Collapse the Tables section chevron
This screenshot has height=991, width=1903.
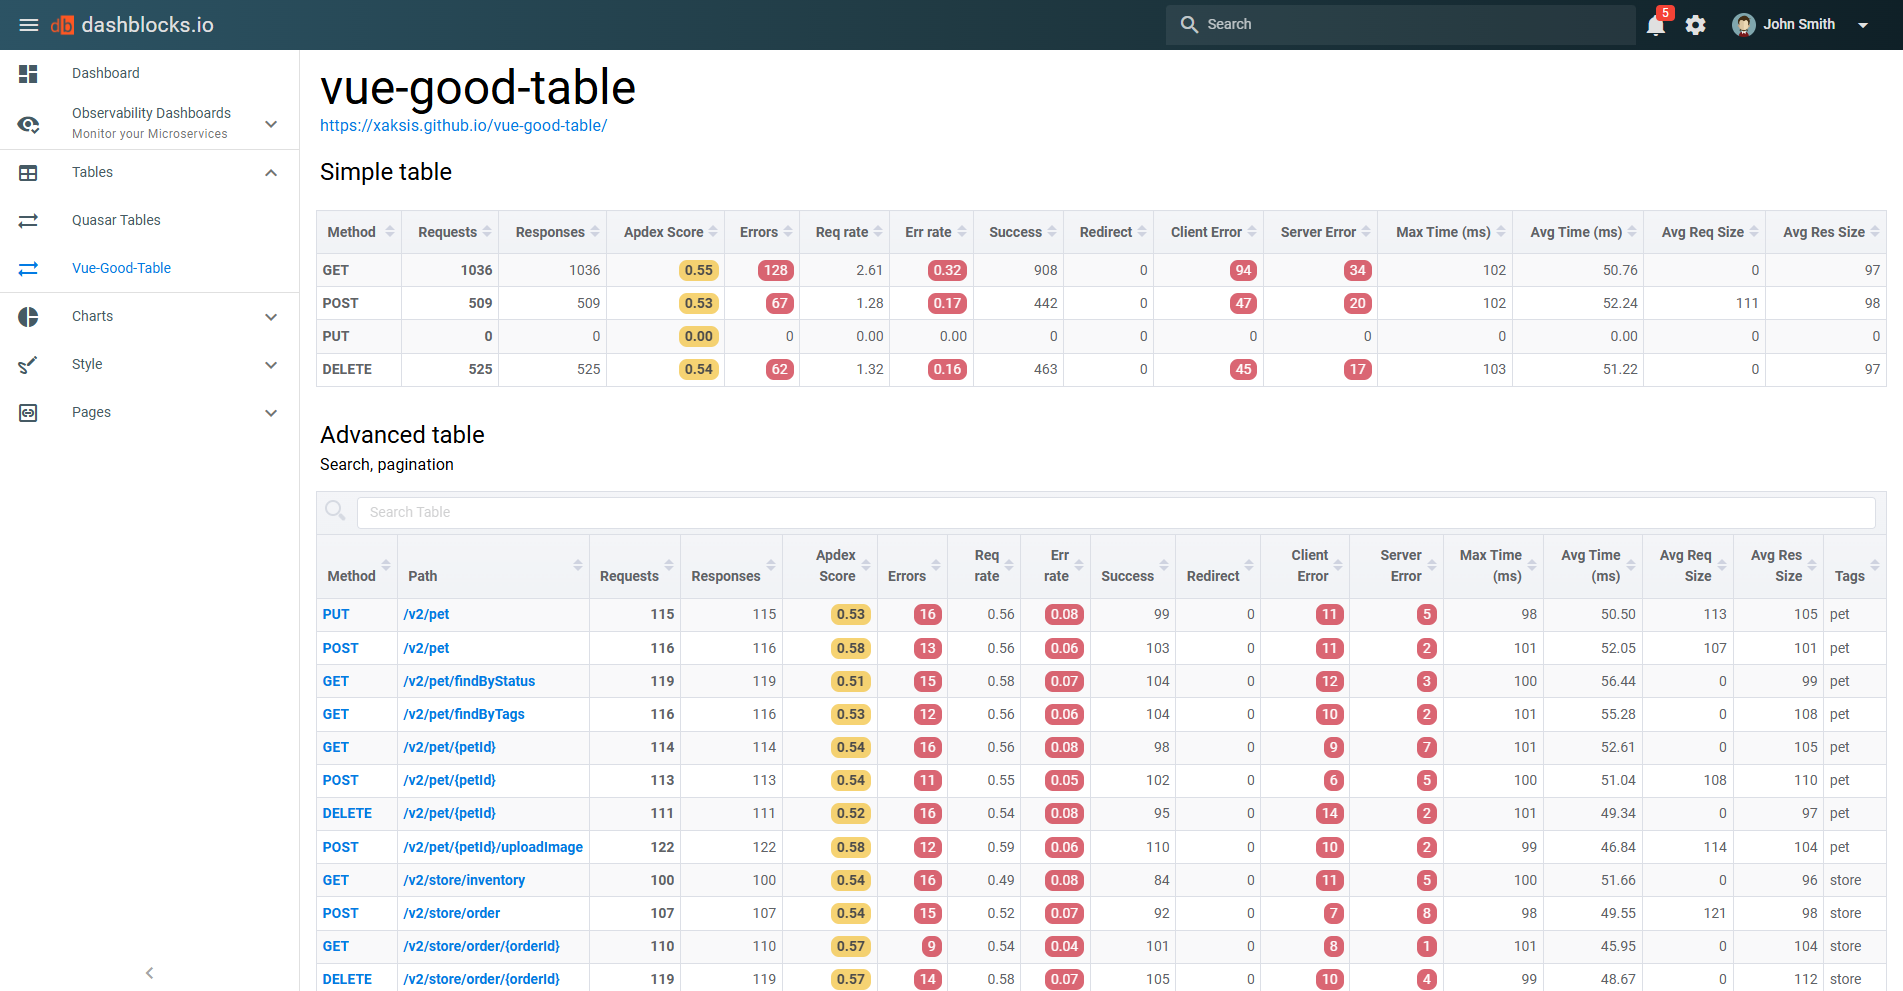click(x=271, y=173)
